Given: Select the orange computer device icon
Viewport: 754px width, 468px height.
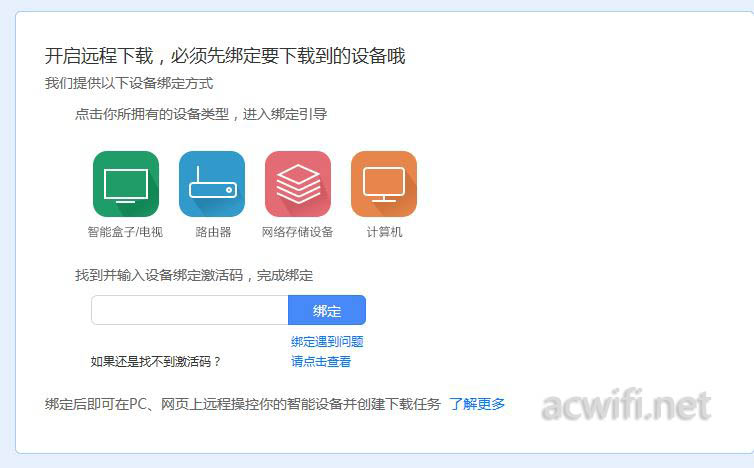Looking at the screenshot, I should (x=384, y=184).
